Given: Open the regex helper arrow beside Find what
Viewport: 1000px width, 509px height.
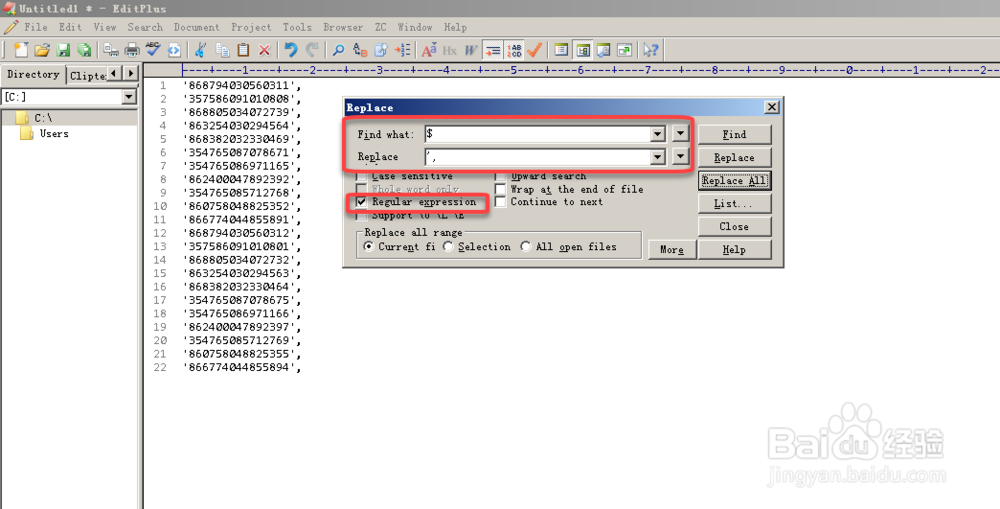Looking at the screenshot, I should tap(680, 133).
